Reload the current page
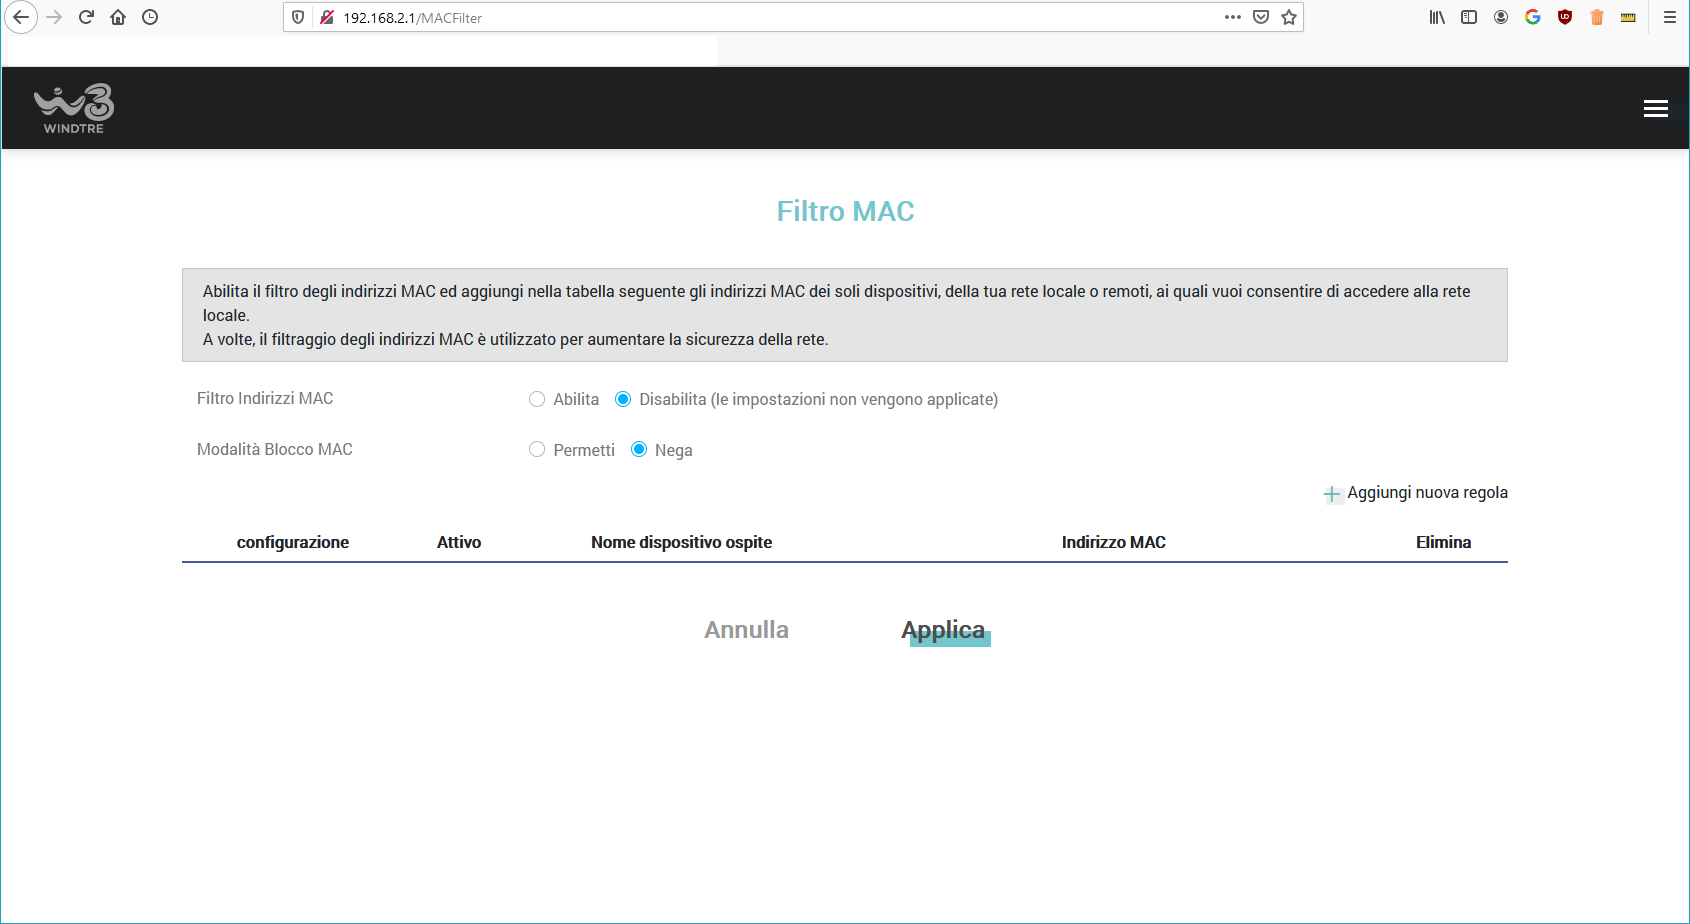The image size is (1690, 924). 86,17
